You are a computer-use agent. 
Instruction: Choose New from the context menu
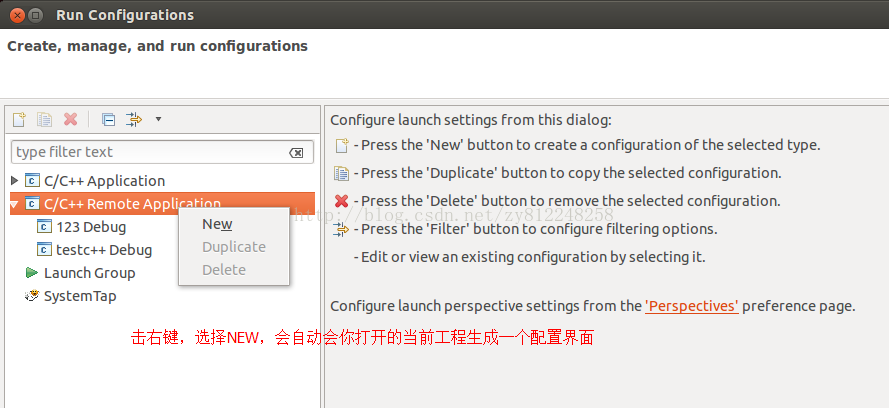pos(217,224)
